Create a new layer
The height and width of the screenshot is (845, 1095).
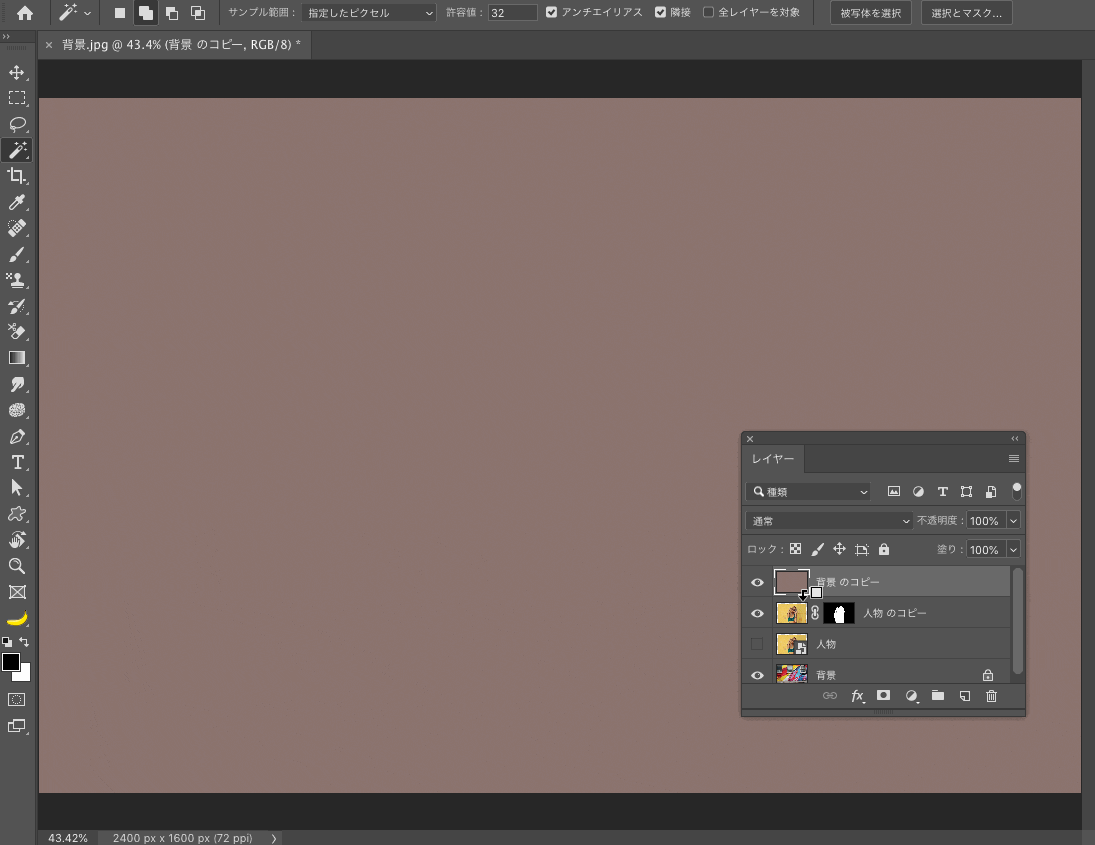click(964, 696)
